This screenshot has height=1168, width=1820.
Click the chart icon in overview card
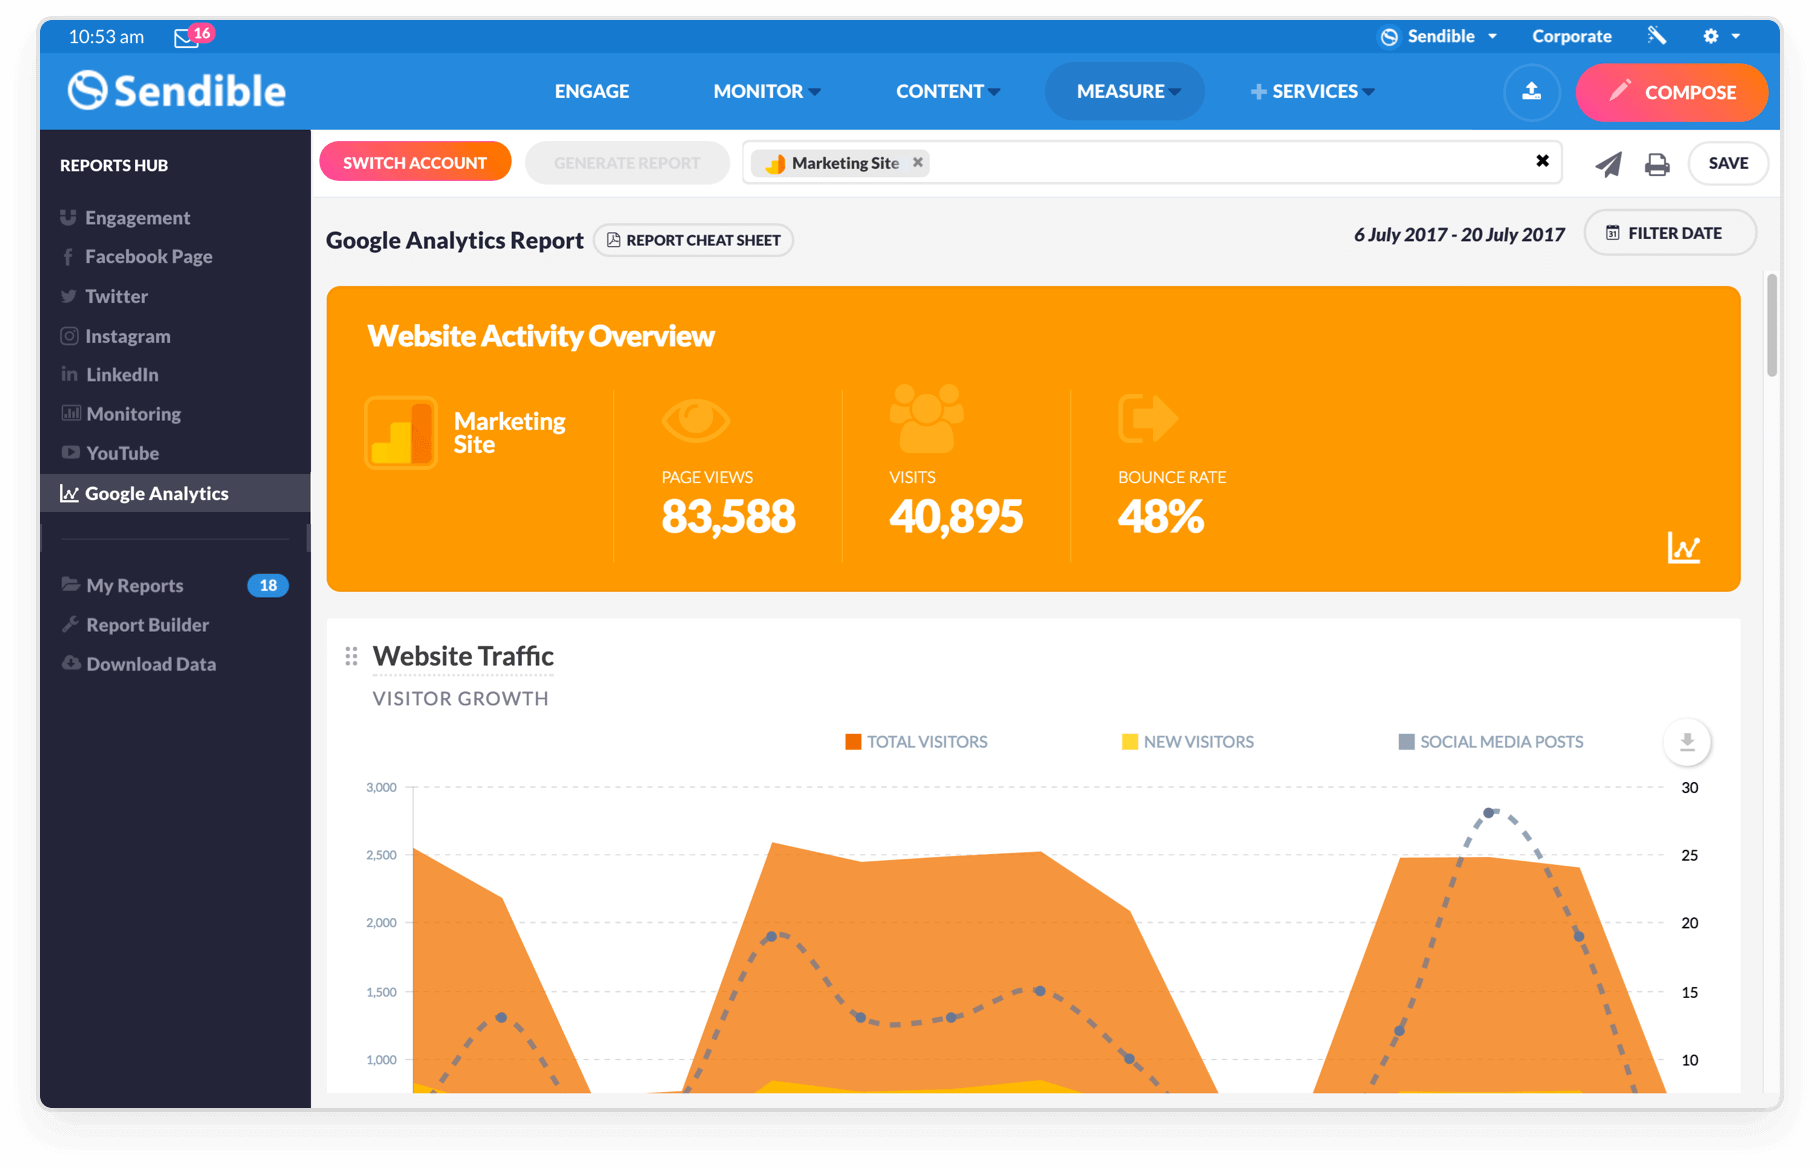click(x=1684, y=548)
